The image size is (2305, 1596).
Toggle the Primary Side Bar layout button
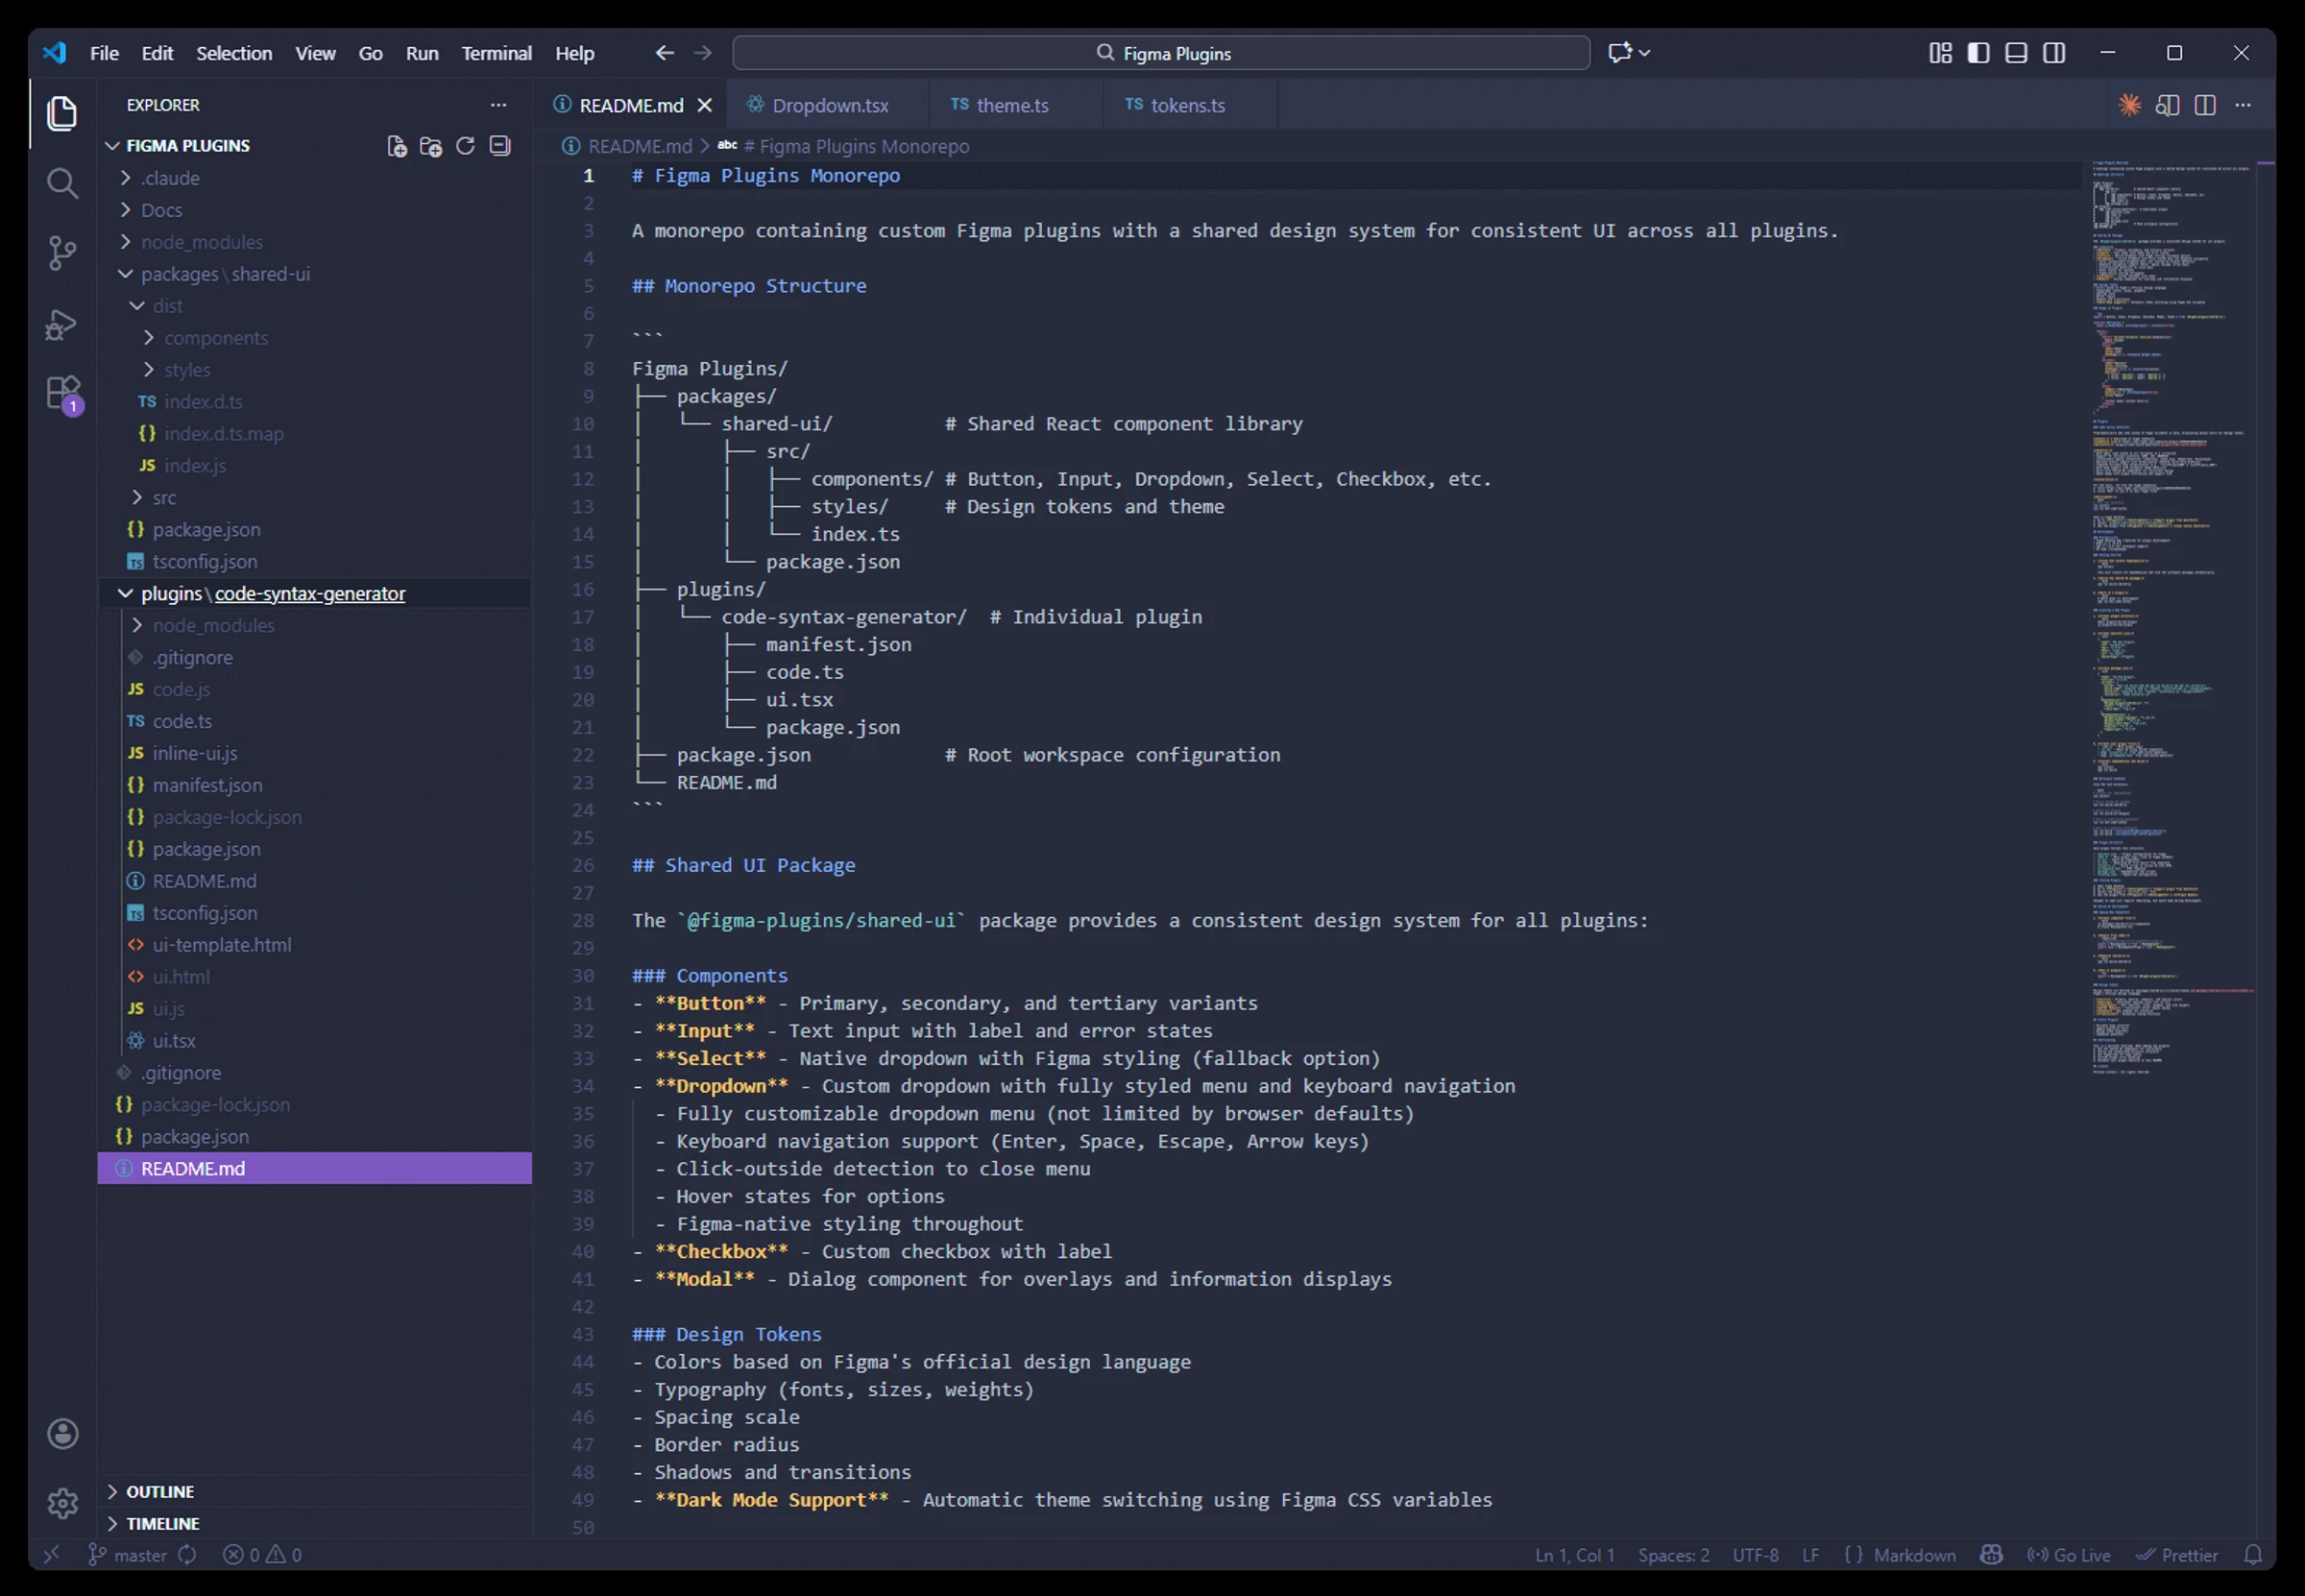1978,53
